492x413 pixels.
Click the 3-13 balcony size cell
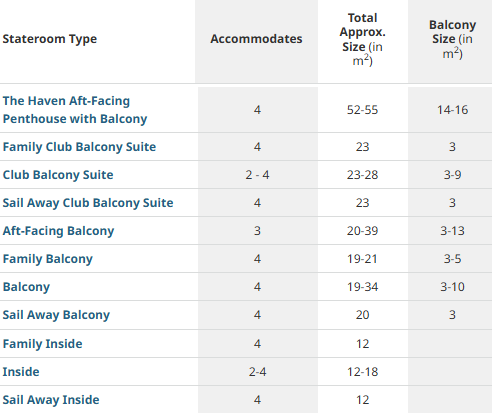point(452,231)
